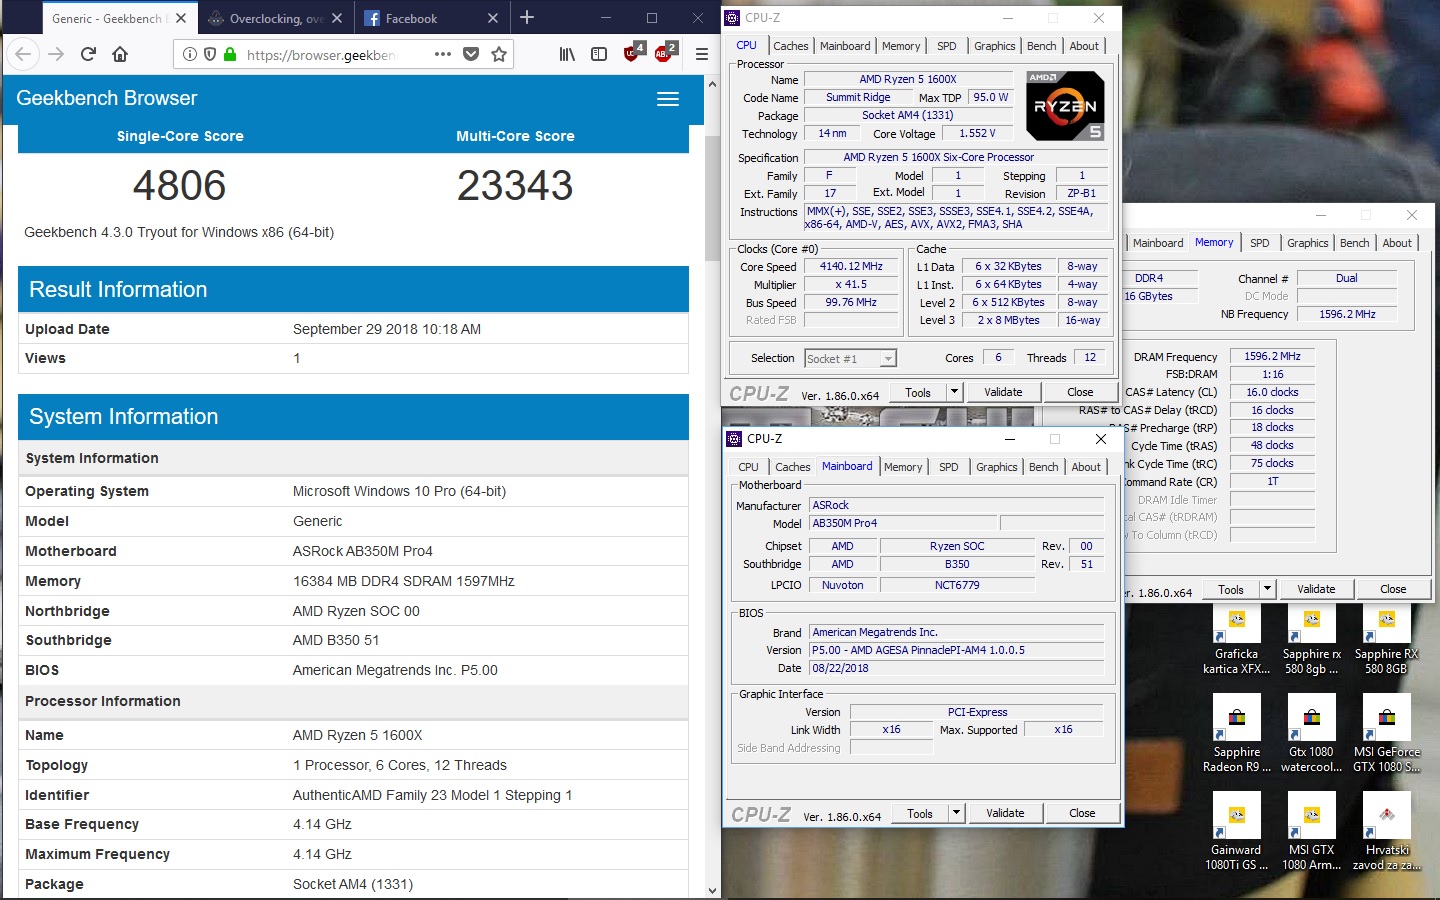
Task: Go to the Firefox home page
Action: [x=120, y=54]
